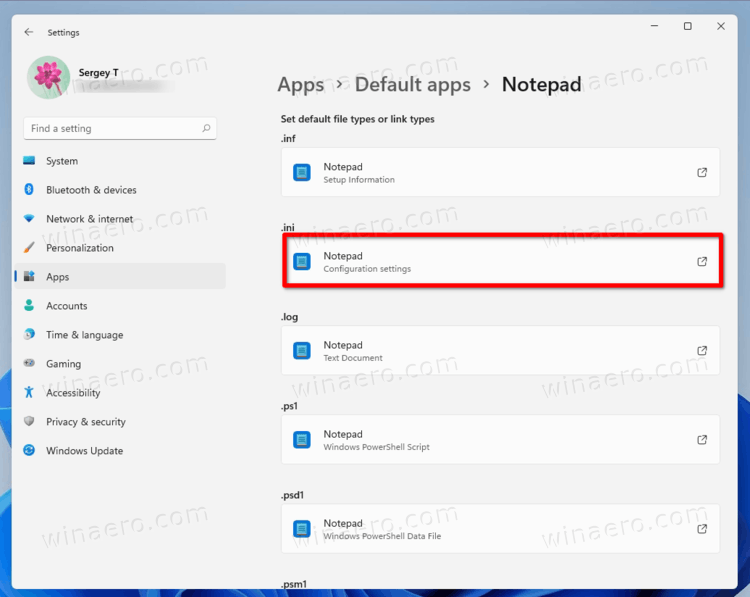Open the external link icon for .log
The image size is (750, 597).
pos(702,351)
